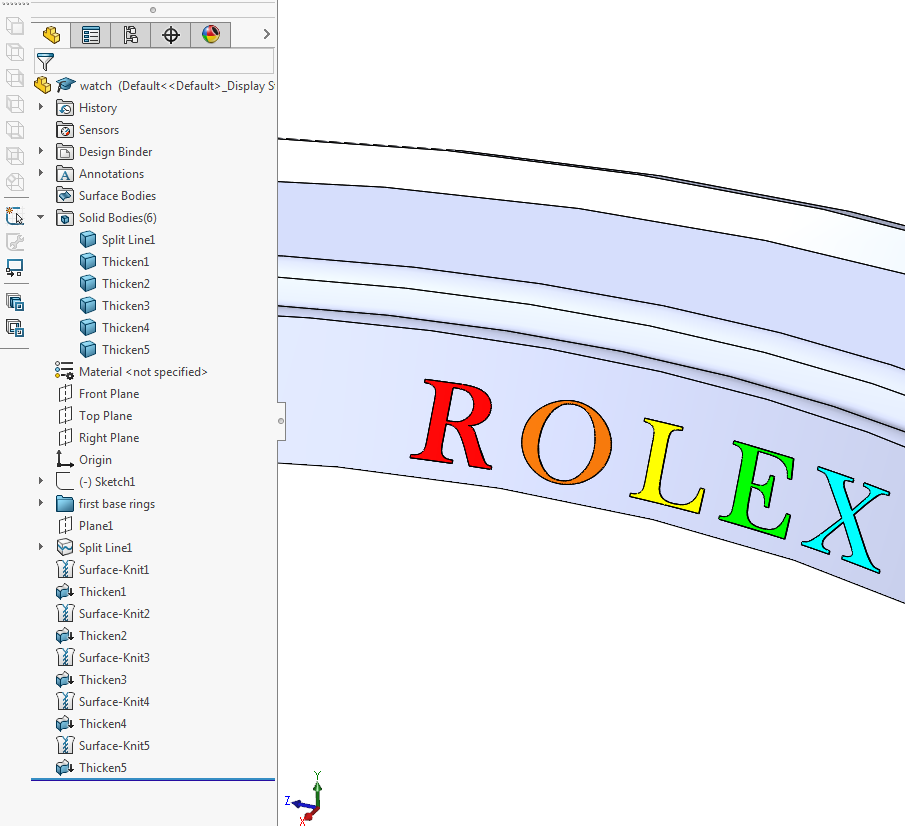905x826 pixels.
Task: Click the rollback bar below Thicken5
Action: tap(153, 780)
